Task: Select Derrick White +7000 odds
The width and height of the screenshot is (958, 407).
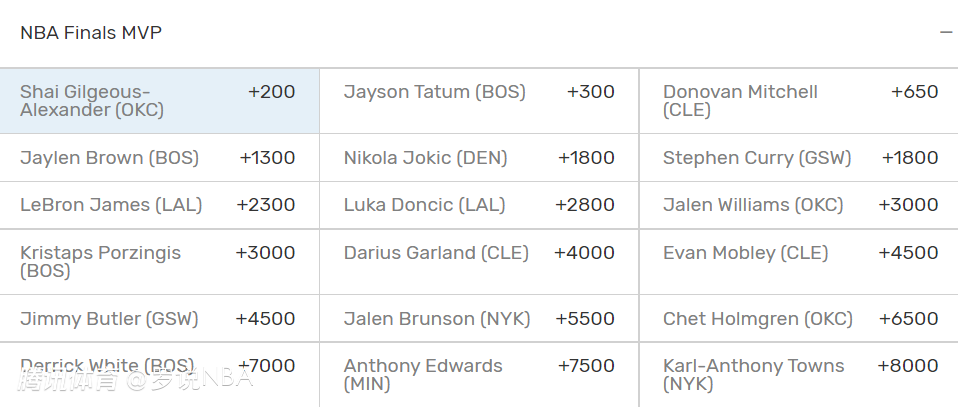Action: (x=159, y=375)
